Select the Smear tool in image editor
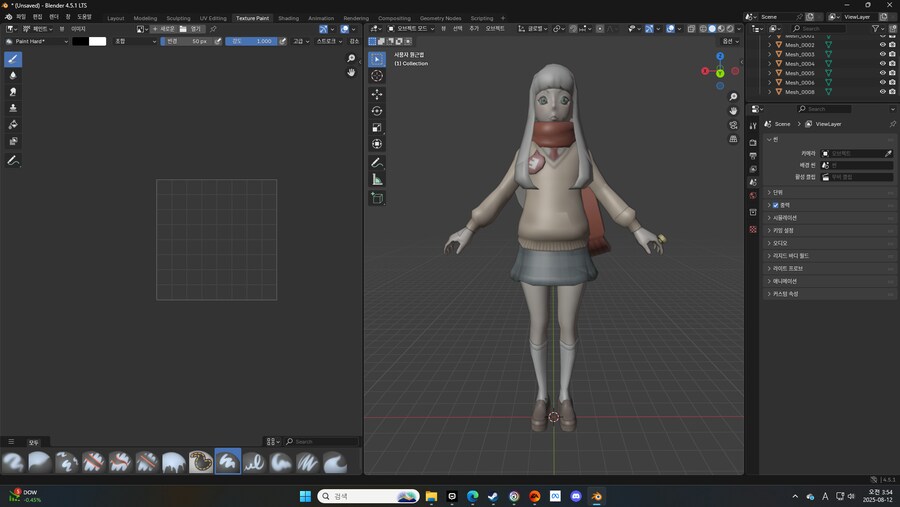900x507 pixels. pyautogui.click(x=13, y=92)
